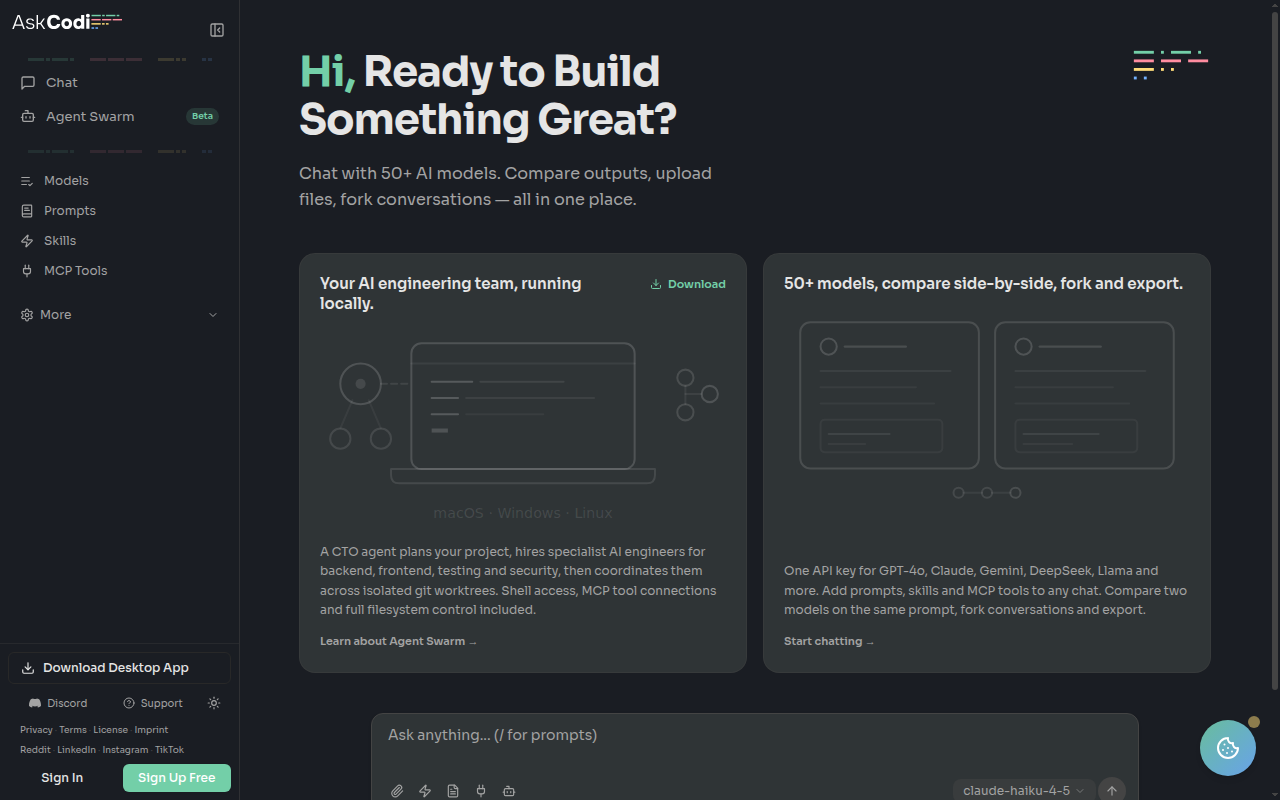Image resolution: width=1280 pixels, height=800 pixels.
Task: Open Chat in the sidebar
Action: [x=120, y=83]
